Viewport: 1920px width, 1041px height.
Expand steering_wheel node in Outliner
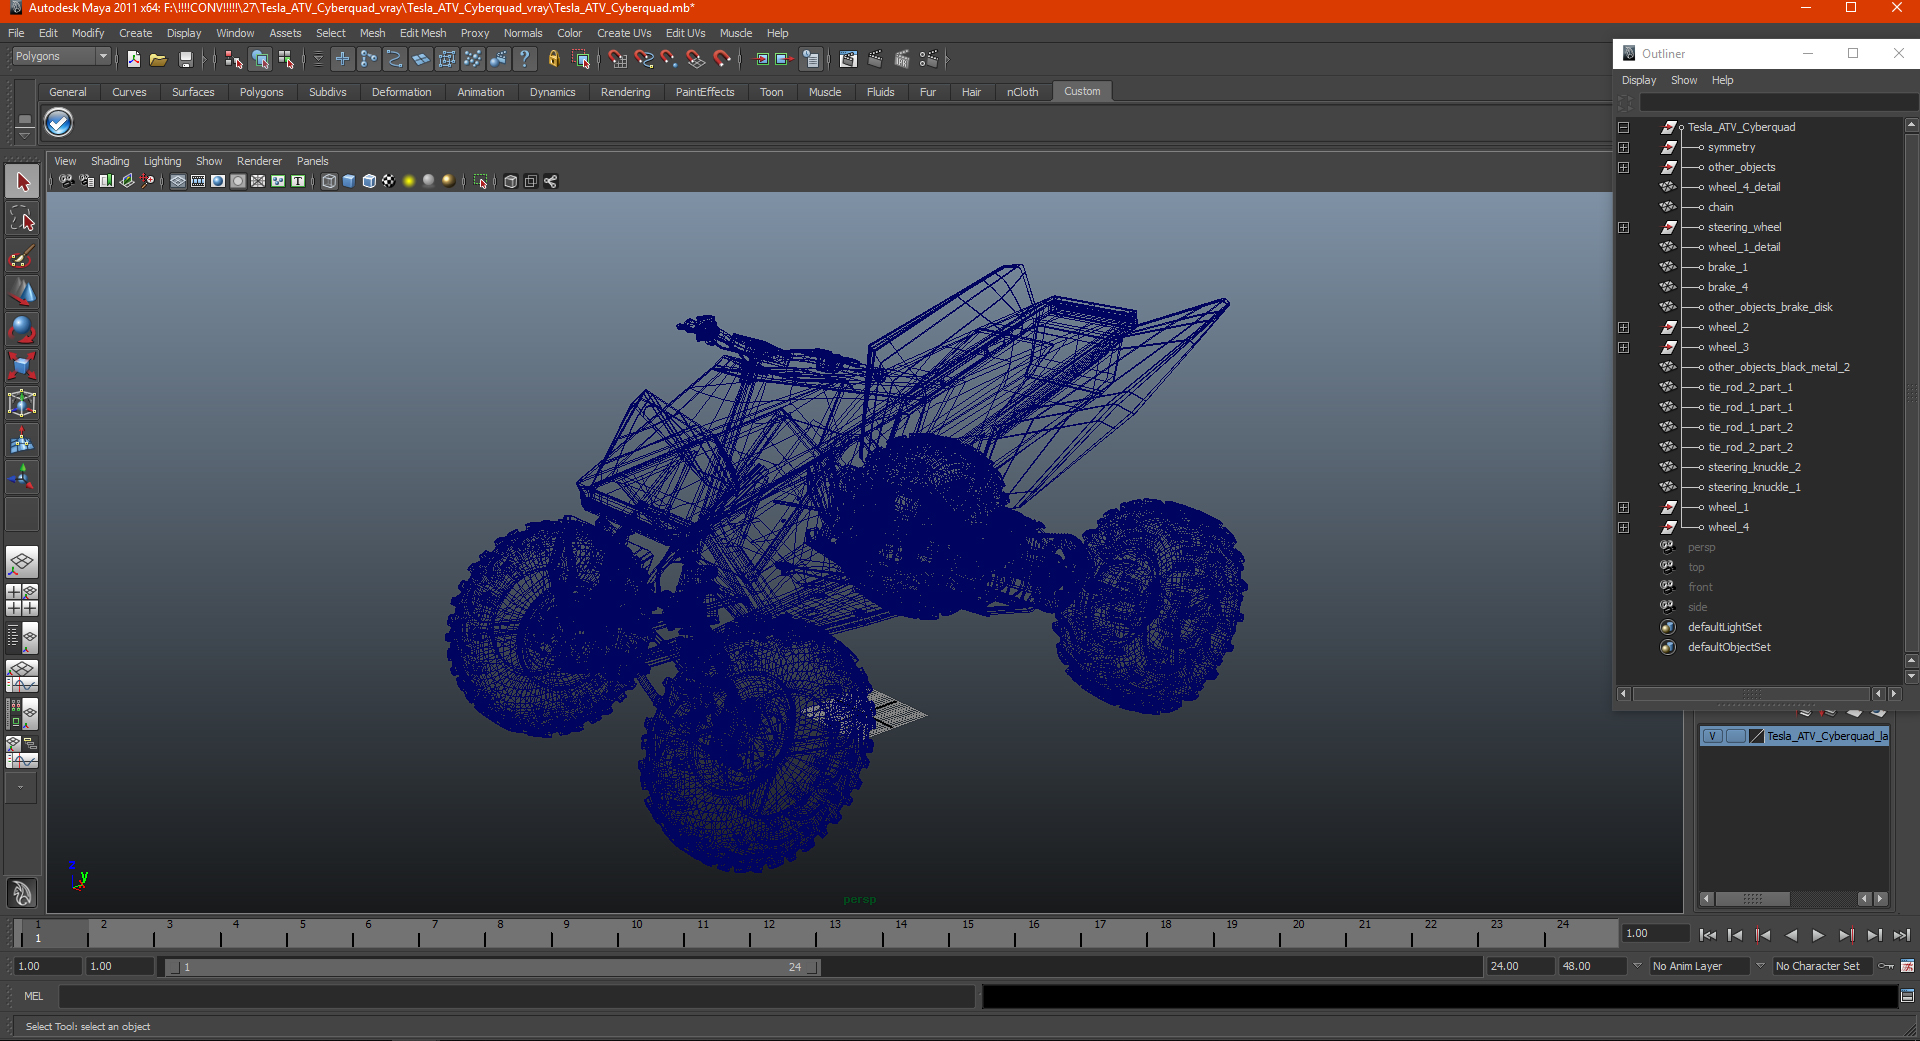coord(1624,227)
